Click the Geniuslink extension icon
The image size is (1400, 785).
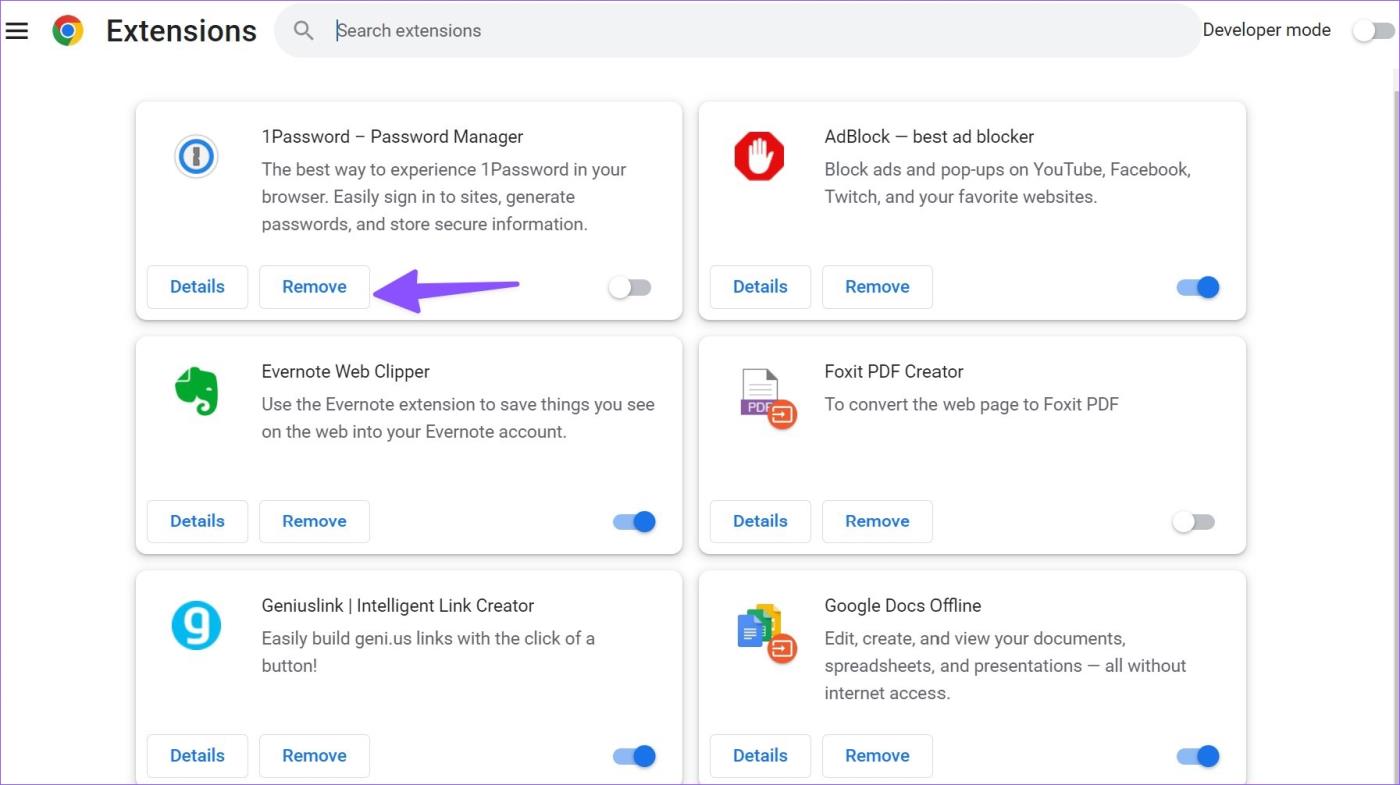pyautogui.click(x=196, y=626)
